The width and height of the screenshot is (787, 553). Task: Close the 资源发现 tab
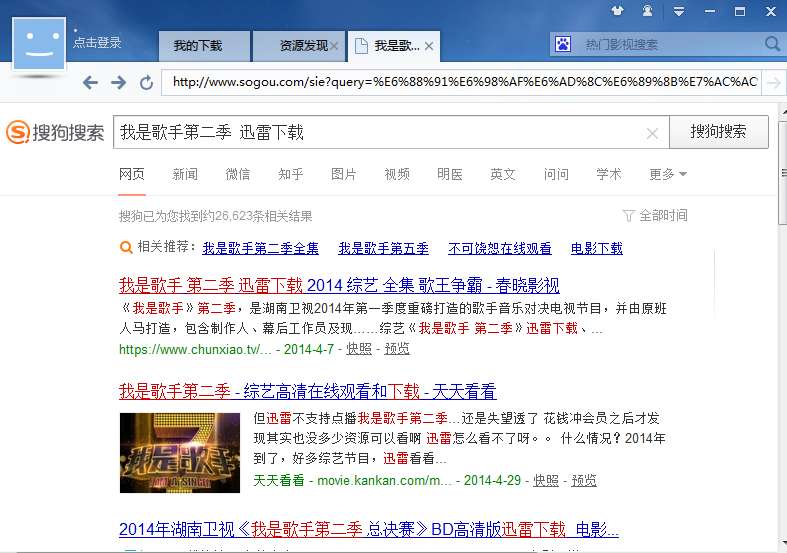pyautogui.click(x=334, y=46)
